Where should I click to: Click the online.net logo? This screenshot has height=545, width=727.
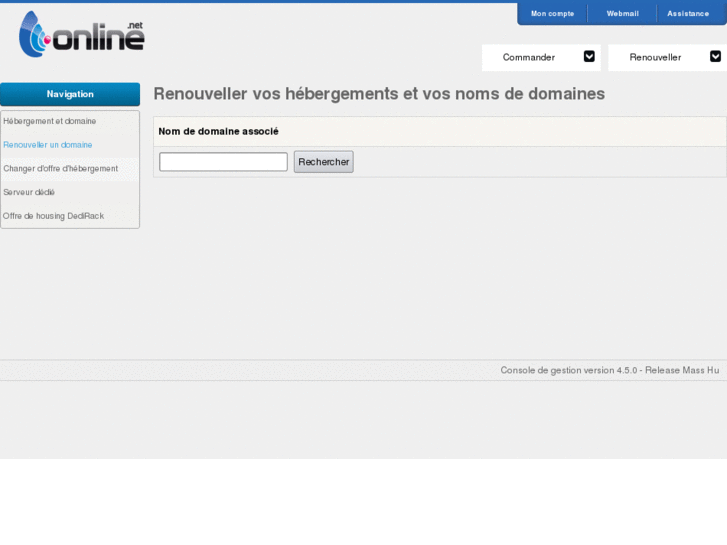[82, 34]
